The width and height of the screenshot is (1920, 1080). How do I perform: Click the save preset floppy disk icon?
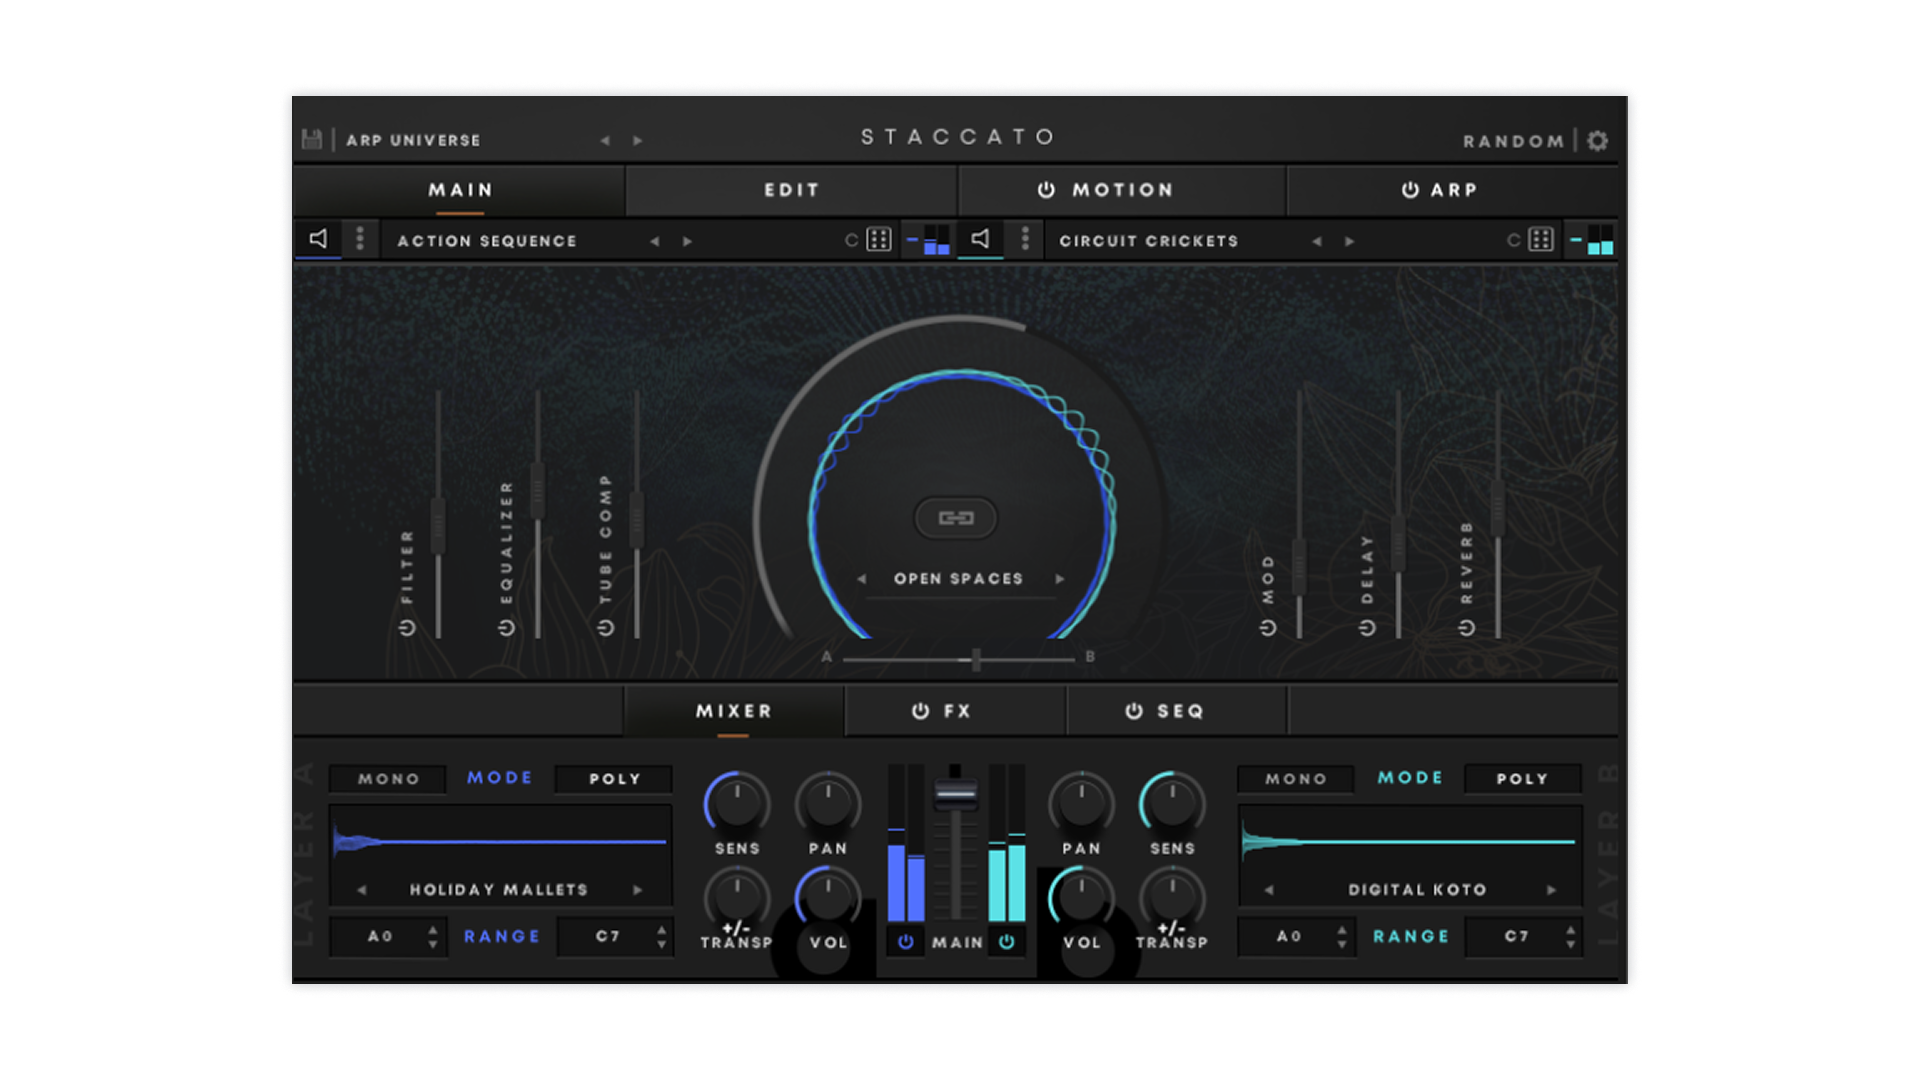(x=312, y=140)
